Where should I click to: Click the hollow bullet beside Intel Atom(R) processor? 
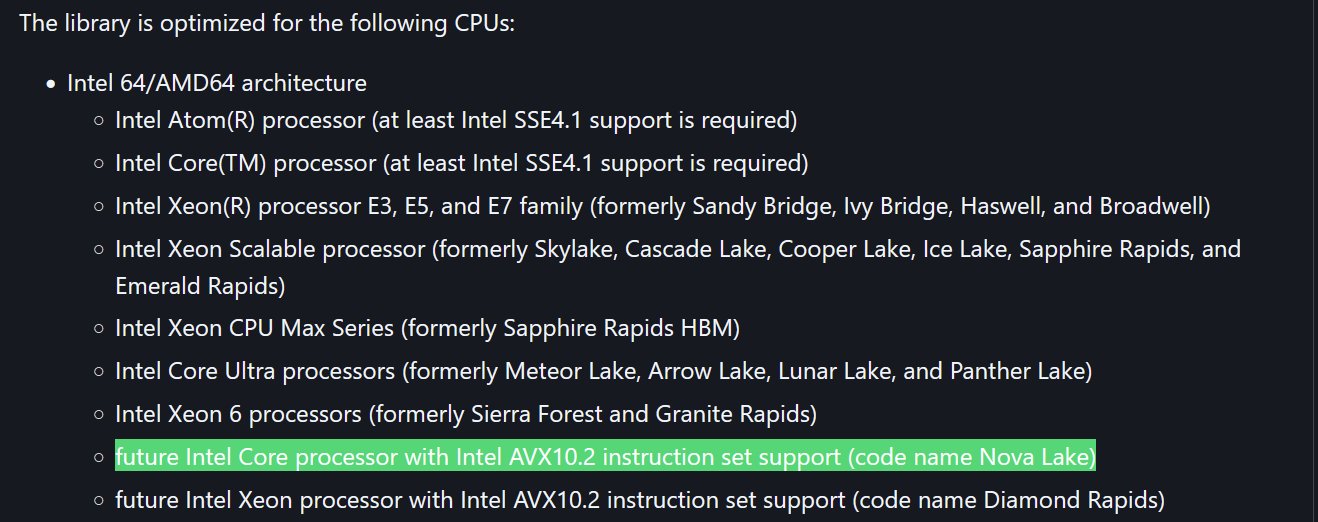99,121
